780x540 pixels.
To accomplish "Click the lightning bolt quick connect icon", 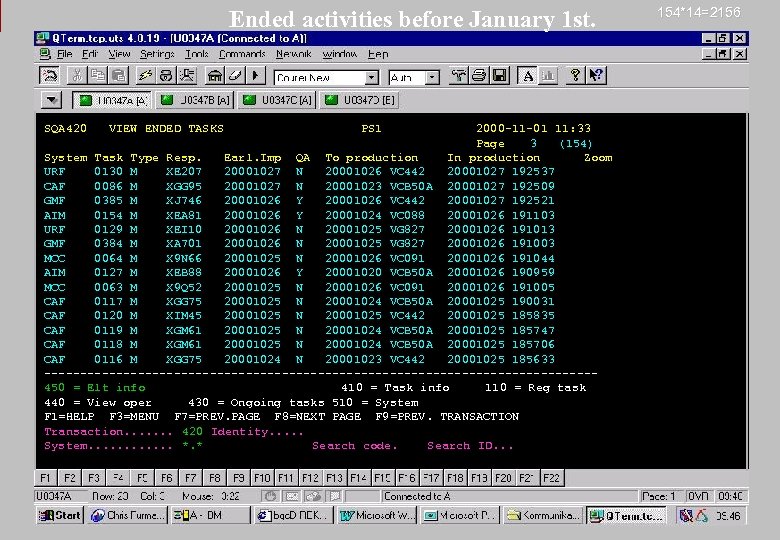I will 145,76.
